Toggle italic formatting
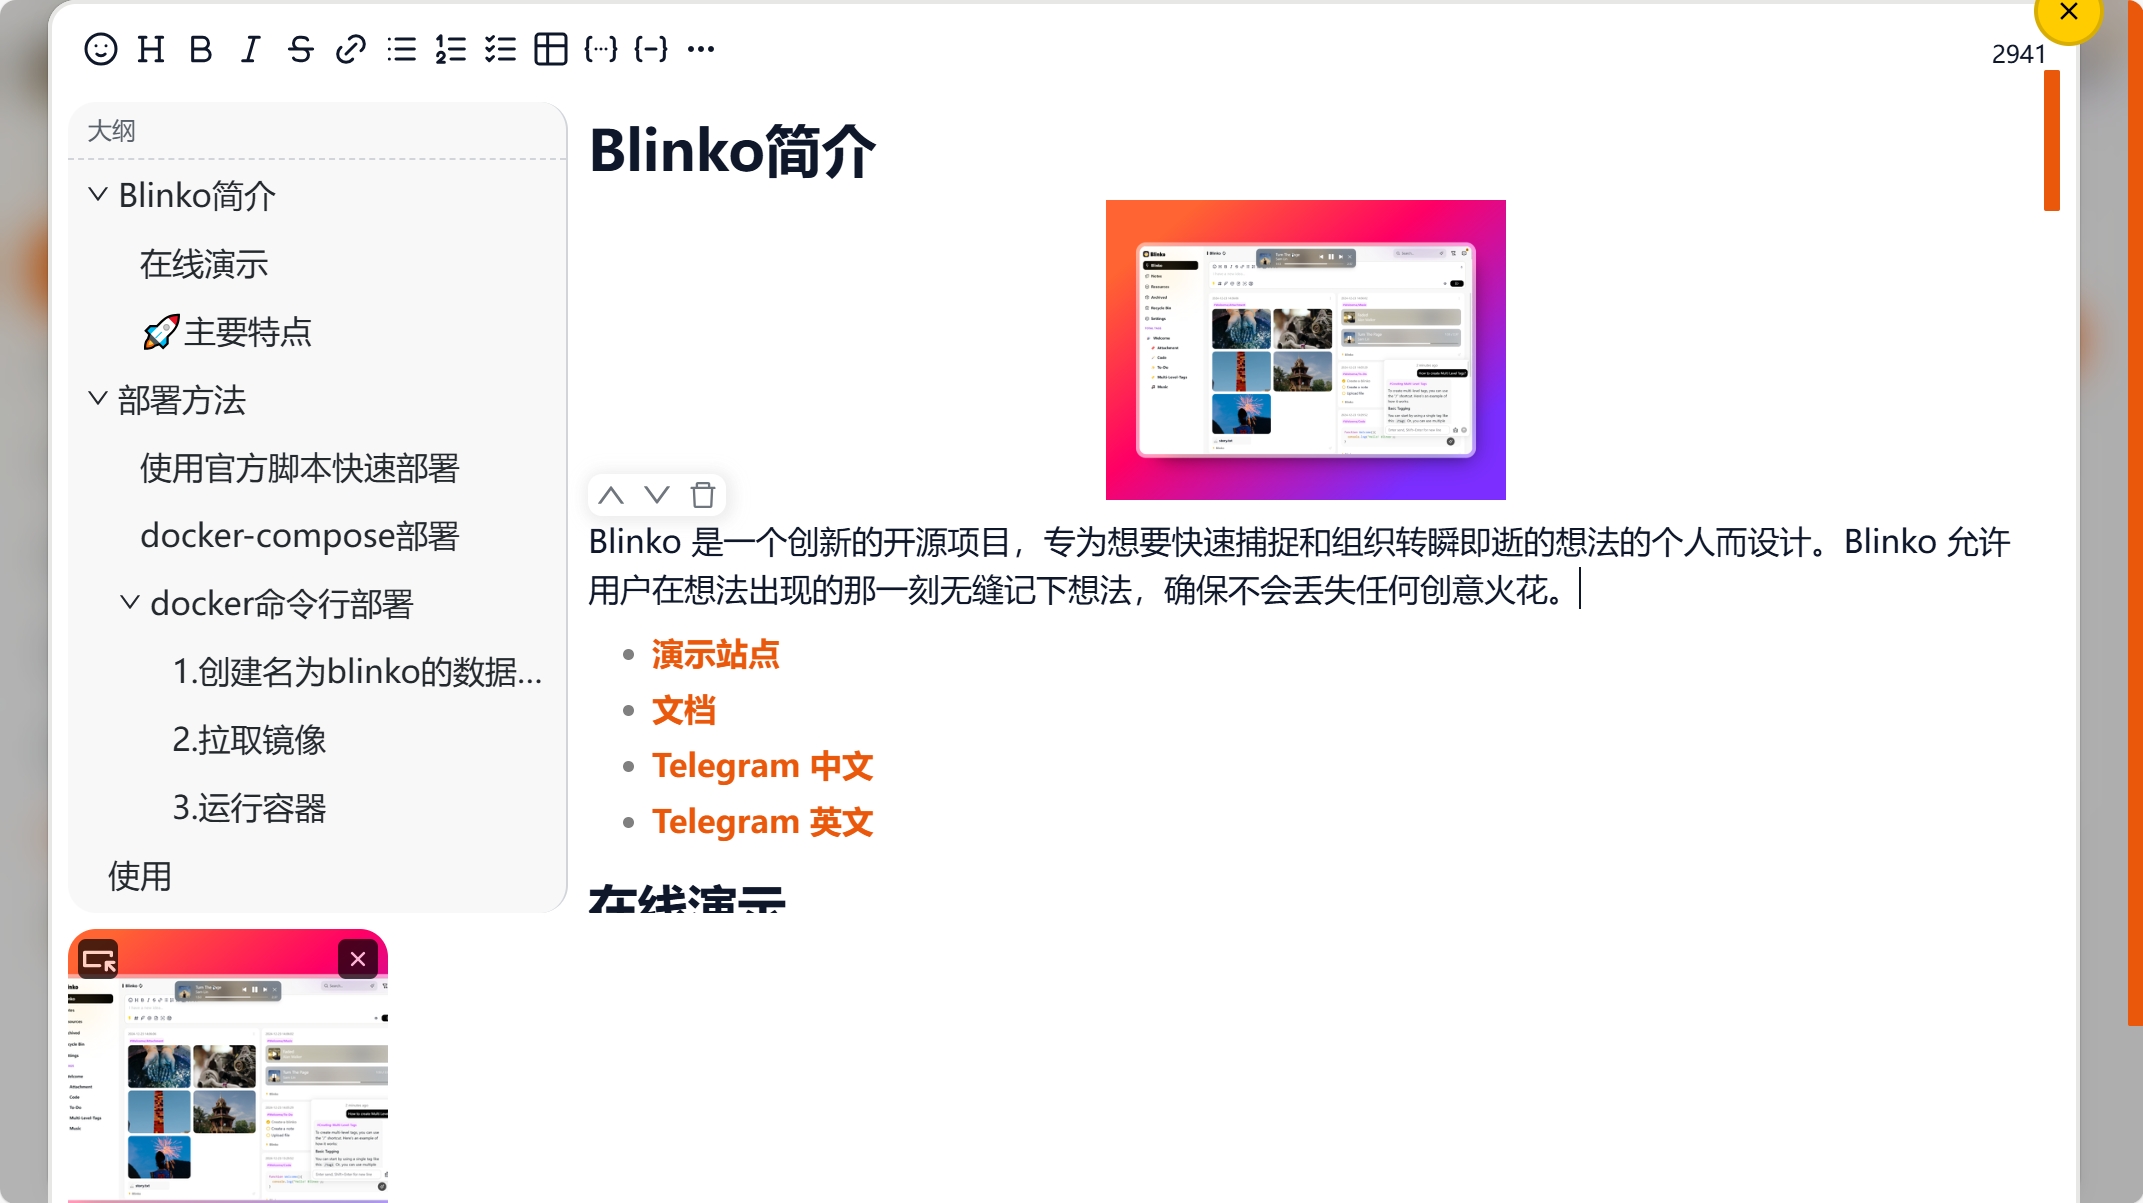Image resolution: width=2143 pixels, height=1203 pixels. [x=250, y=49]
